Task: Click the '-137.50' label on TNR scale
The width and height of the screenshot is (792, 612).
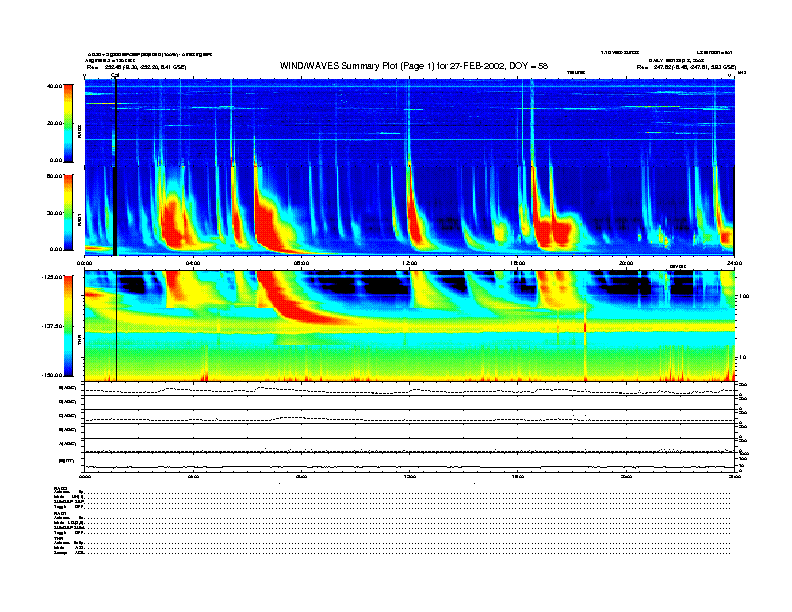Action: click(x=52, y=326)
